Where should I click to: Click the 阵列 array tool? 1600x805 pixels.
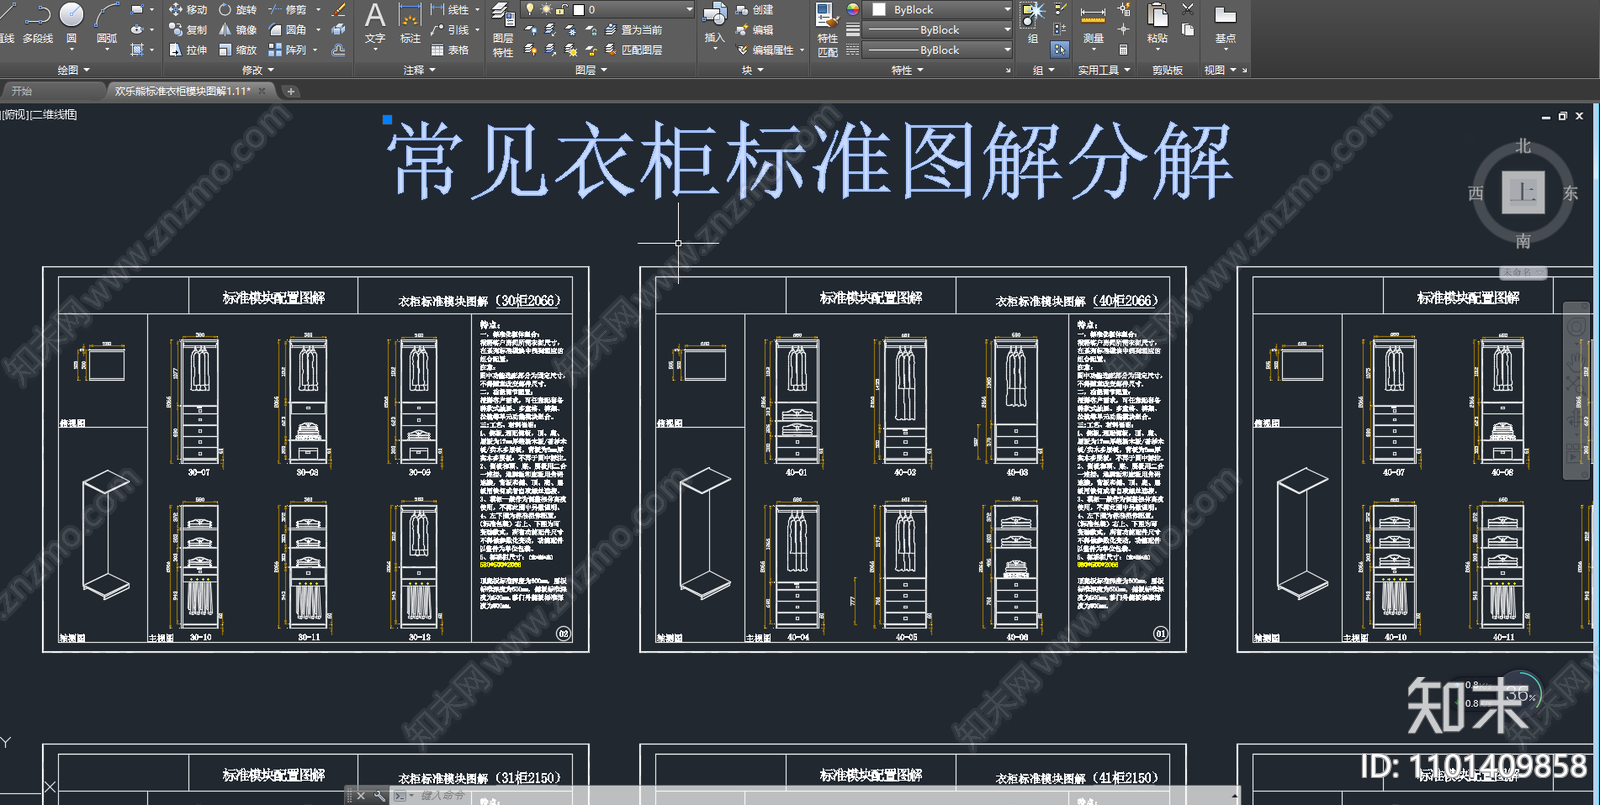288,49
